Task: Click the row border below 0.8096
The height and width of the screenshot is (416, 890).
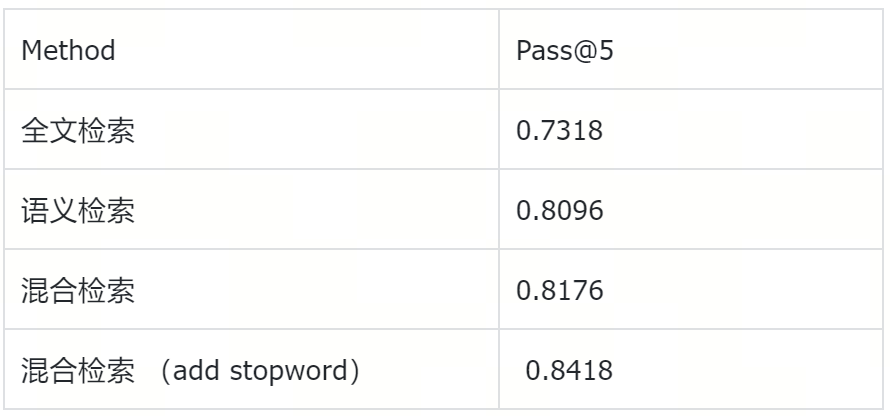Action: pos(691,249)
